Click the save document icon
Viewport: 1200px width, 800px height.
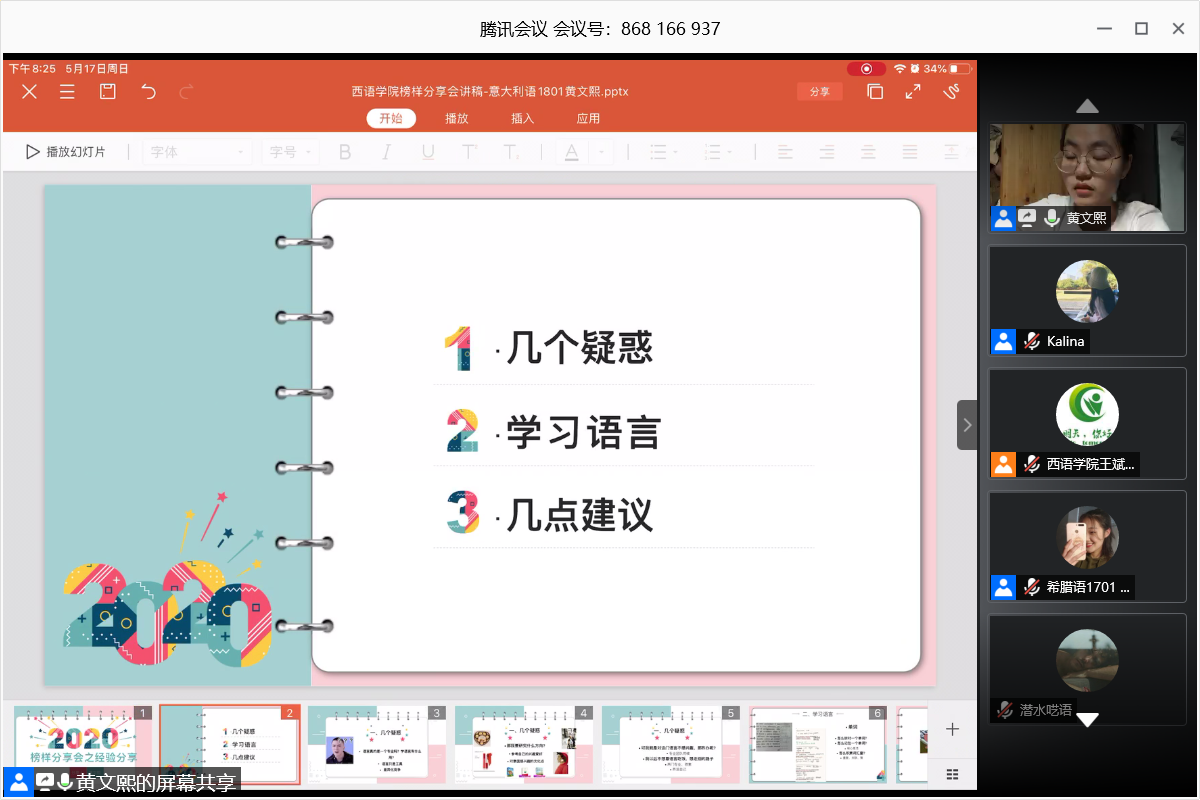coord(108,92)
